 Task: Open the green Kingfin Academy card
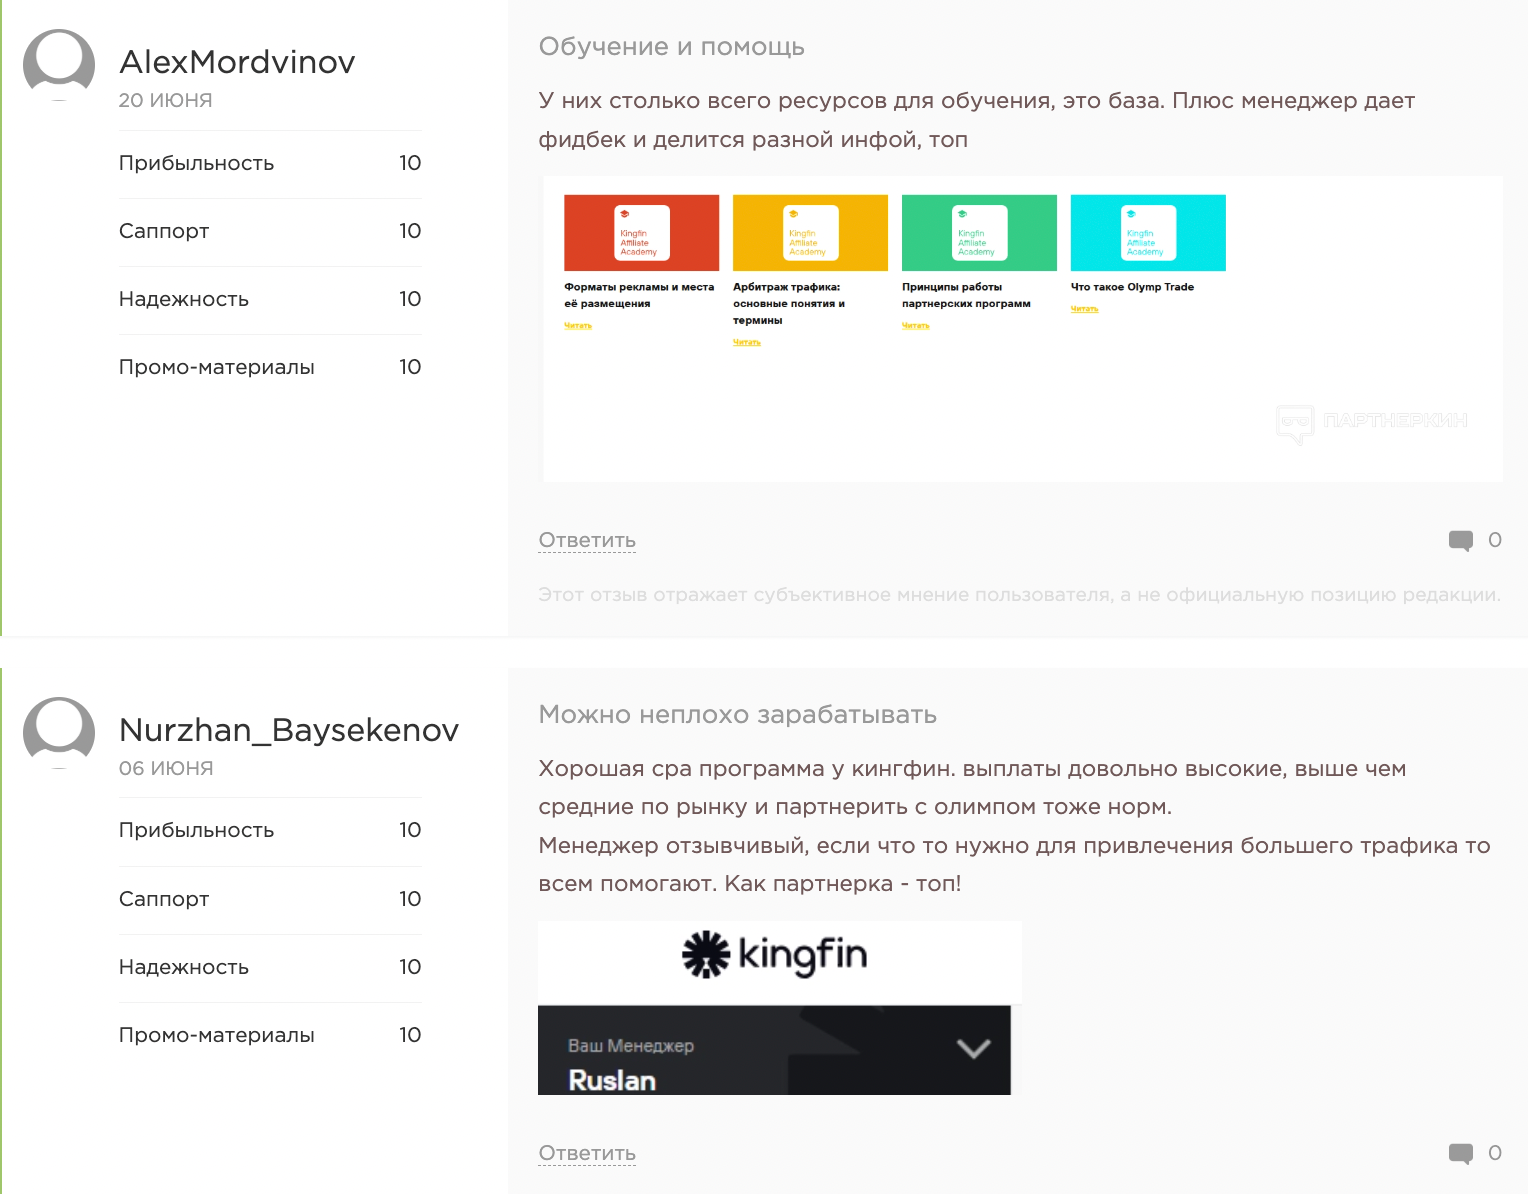979,233
